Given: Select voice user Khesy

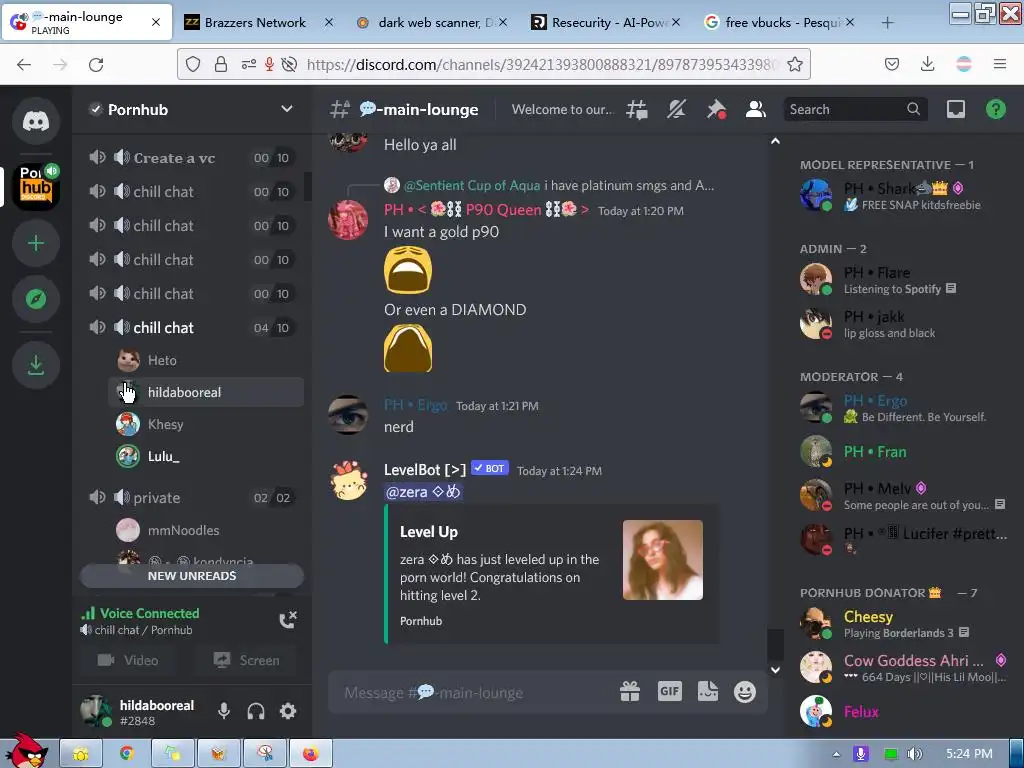Looking at the screenshot, I should [206, 424].
